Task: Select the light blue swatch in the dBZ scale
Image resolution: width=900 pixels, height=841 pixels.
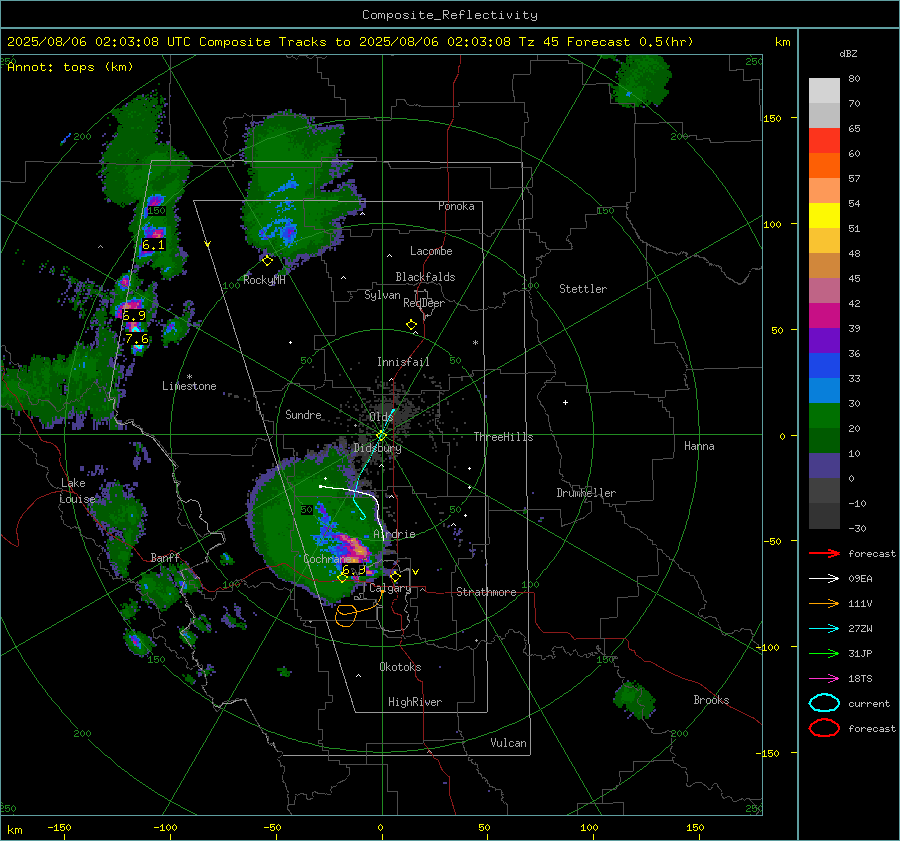Action: (x=824, y=390)
